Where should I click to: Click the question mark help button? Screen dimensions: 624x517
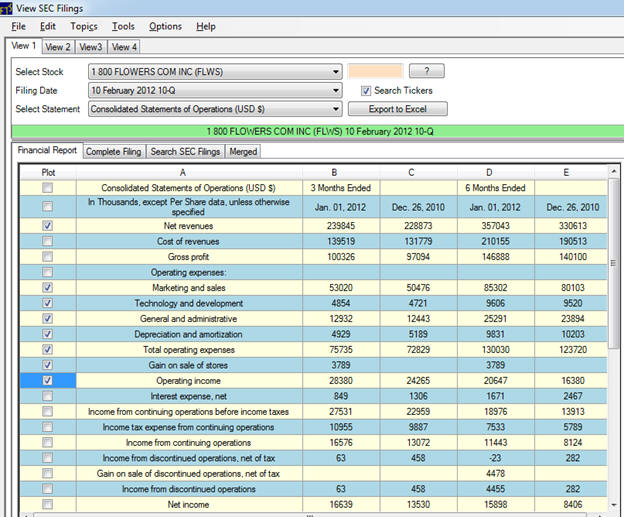[427, 71]
